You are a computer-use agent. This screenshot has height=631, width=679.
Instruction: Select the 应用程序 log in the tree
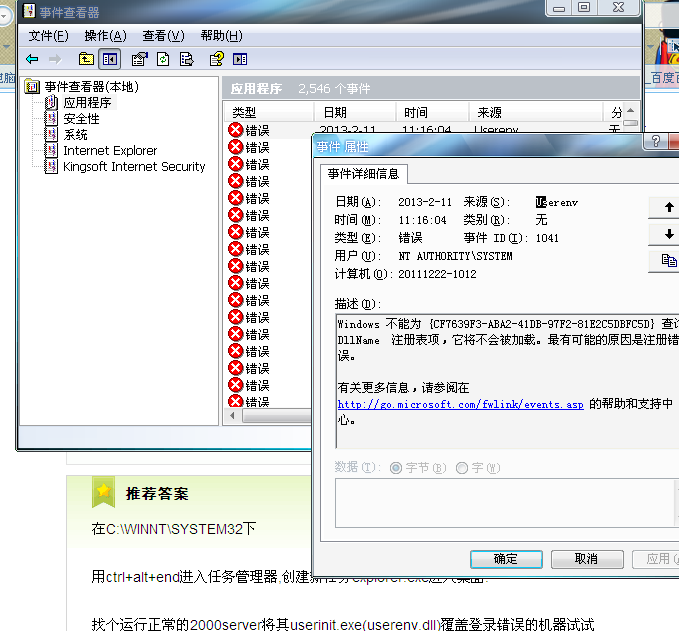(87, 103)
